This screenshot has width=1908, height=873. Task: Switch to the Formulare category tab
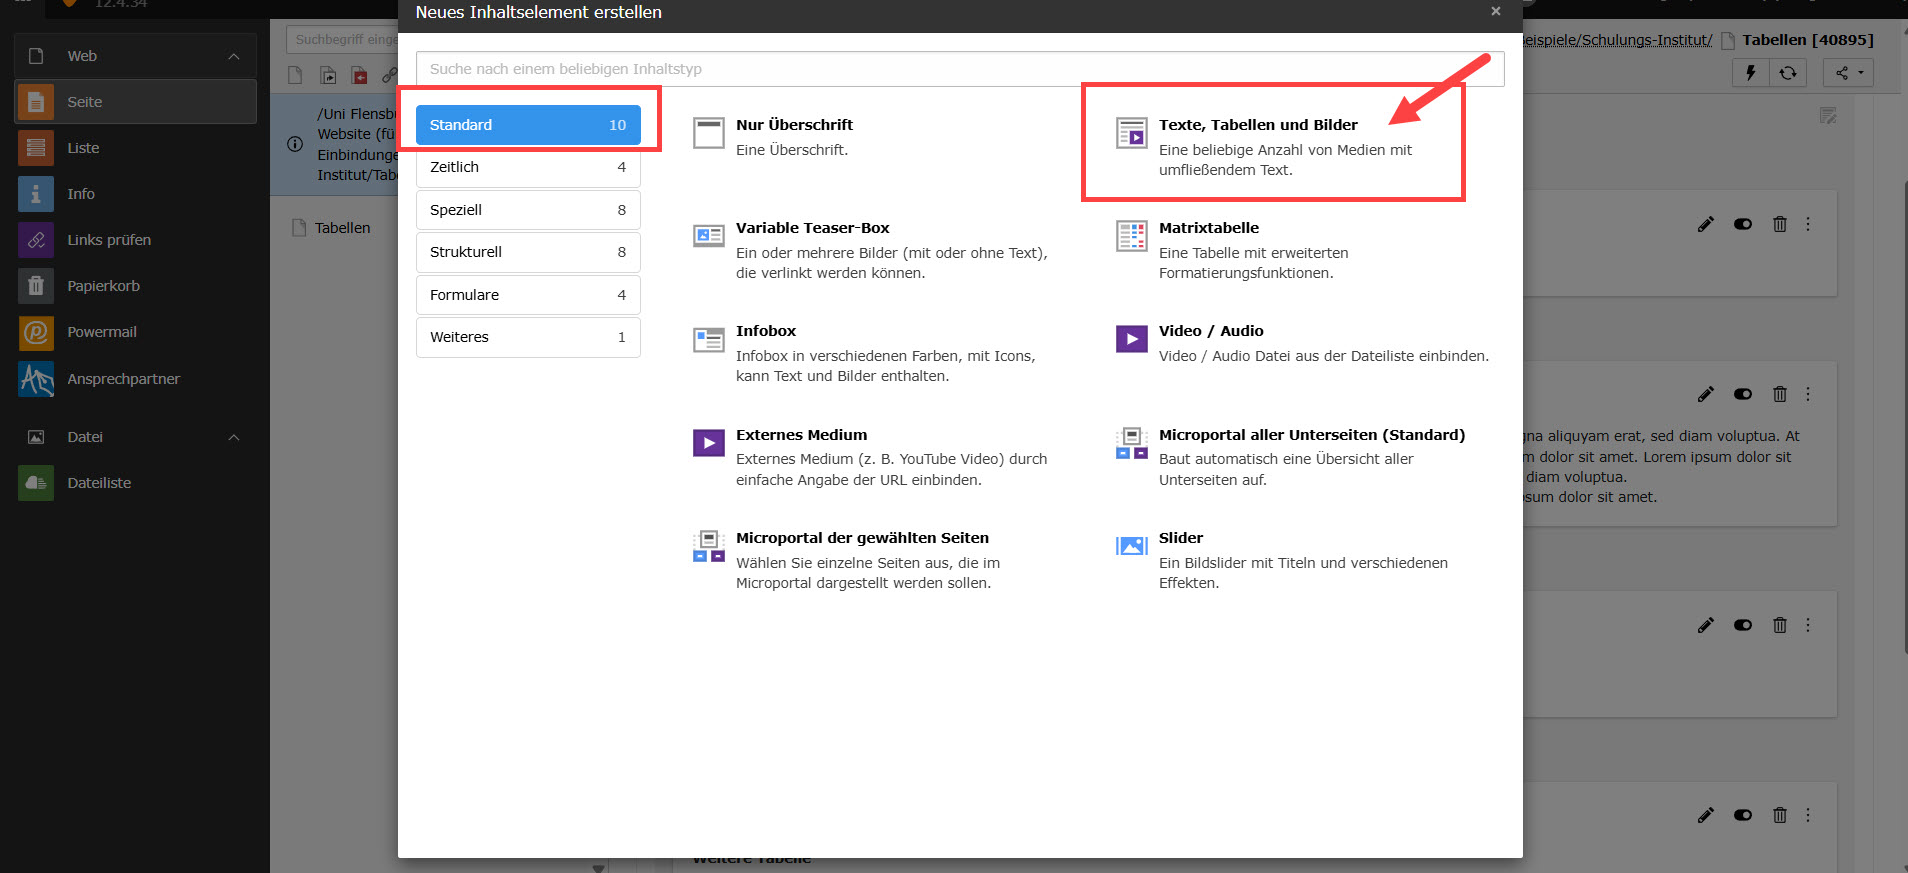[528, 295]
